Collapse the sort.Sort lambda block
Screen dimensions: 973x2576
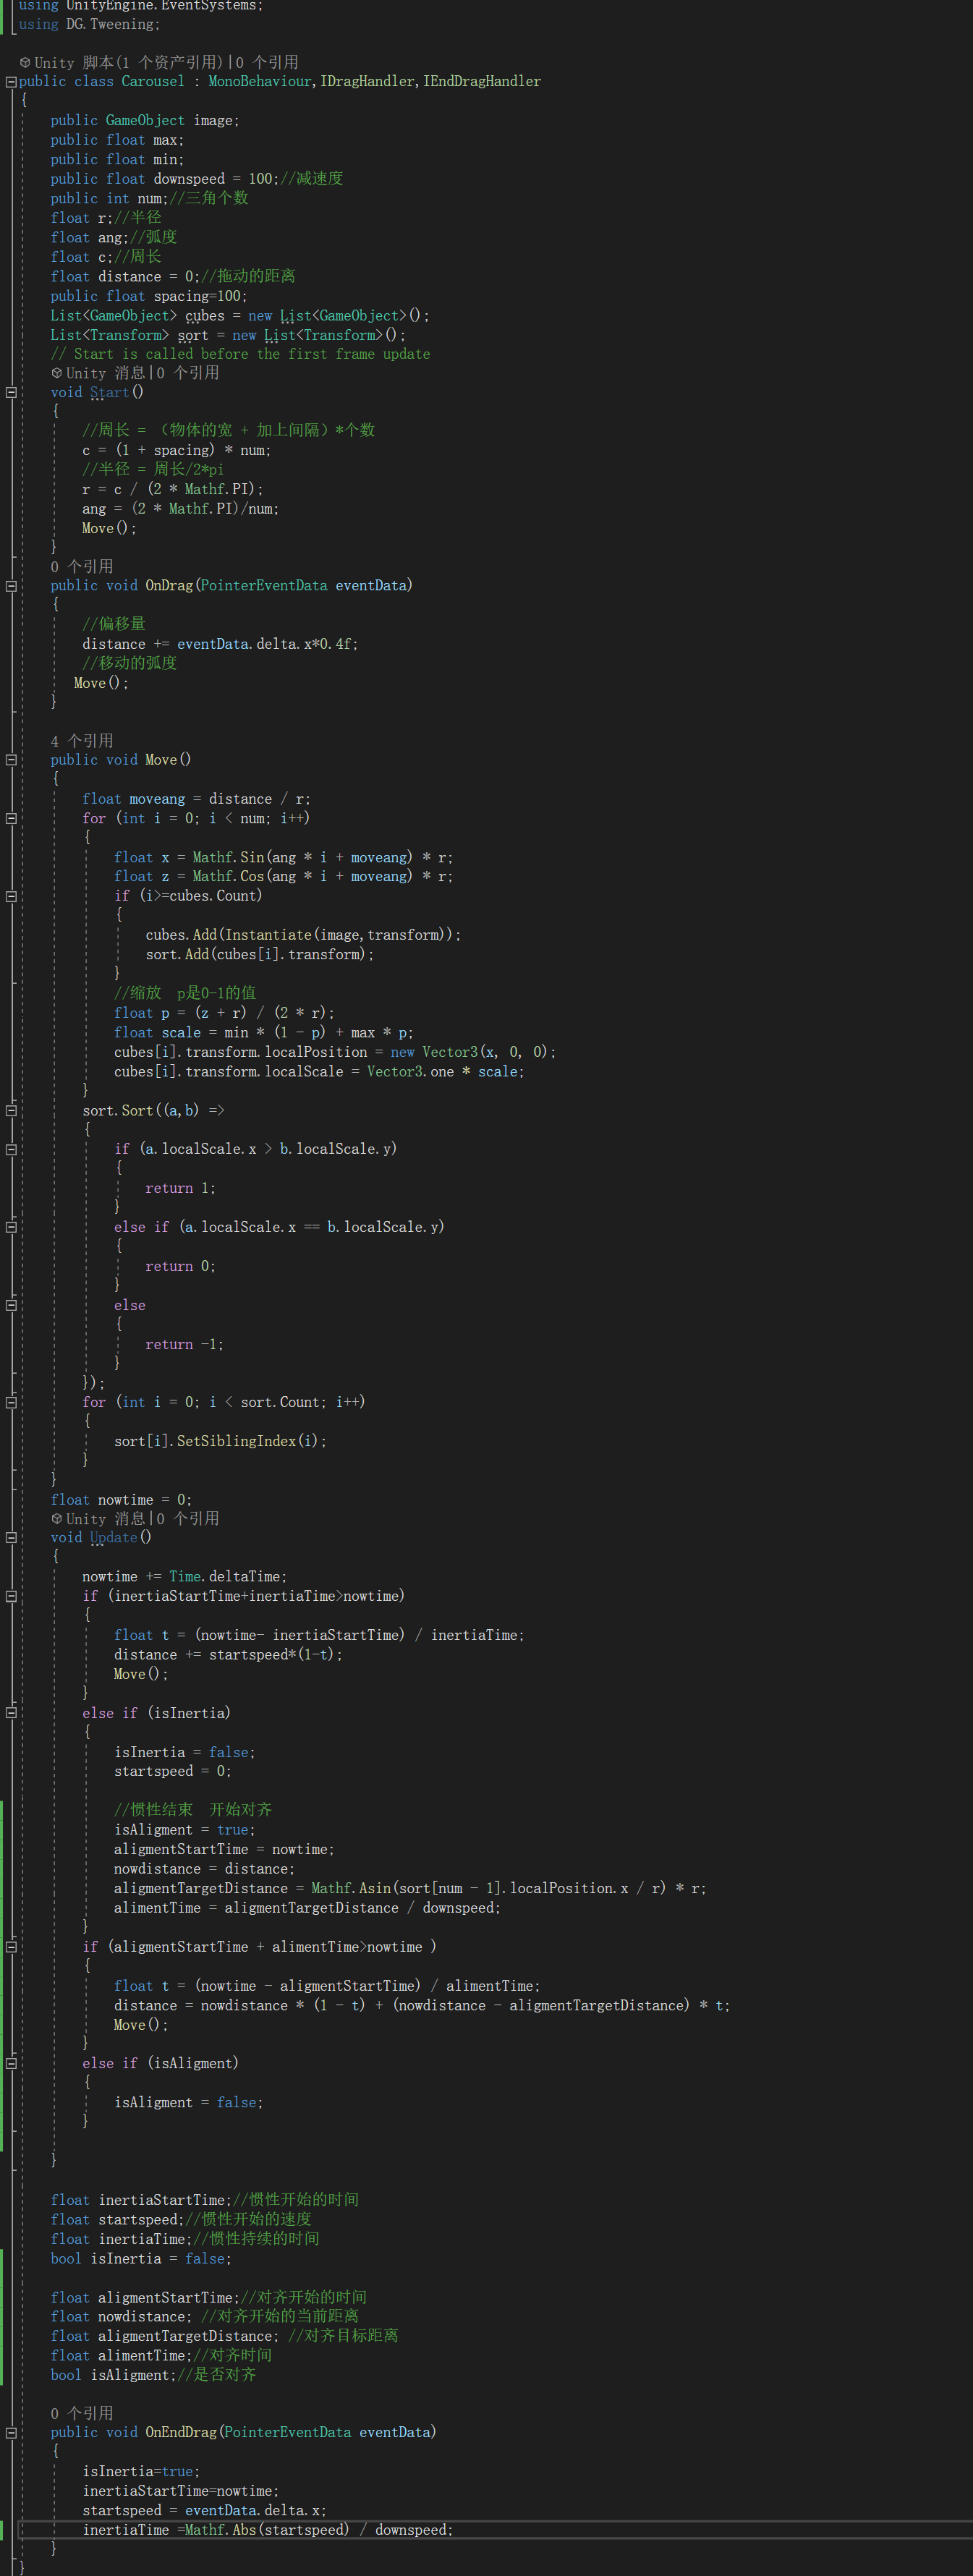pos(11,1110)
